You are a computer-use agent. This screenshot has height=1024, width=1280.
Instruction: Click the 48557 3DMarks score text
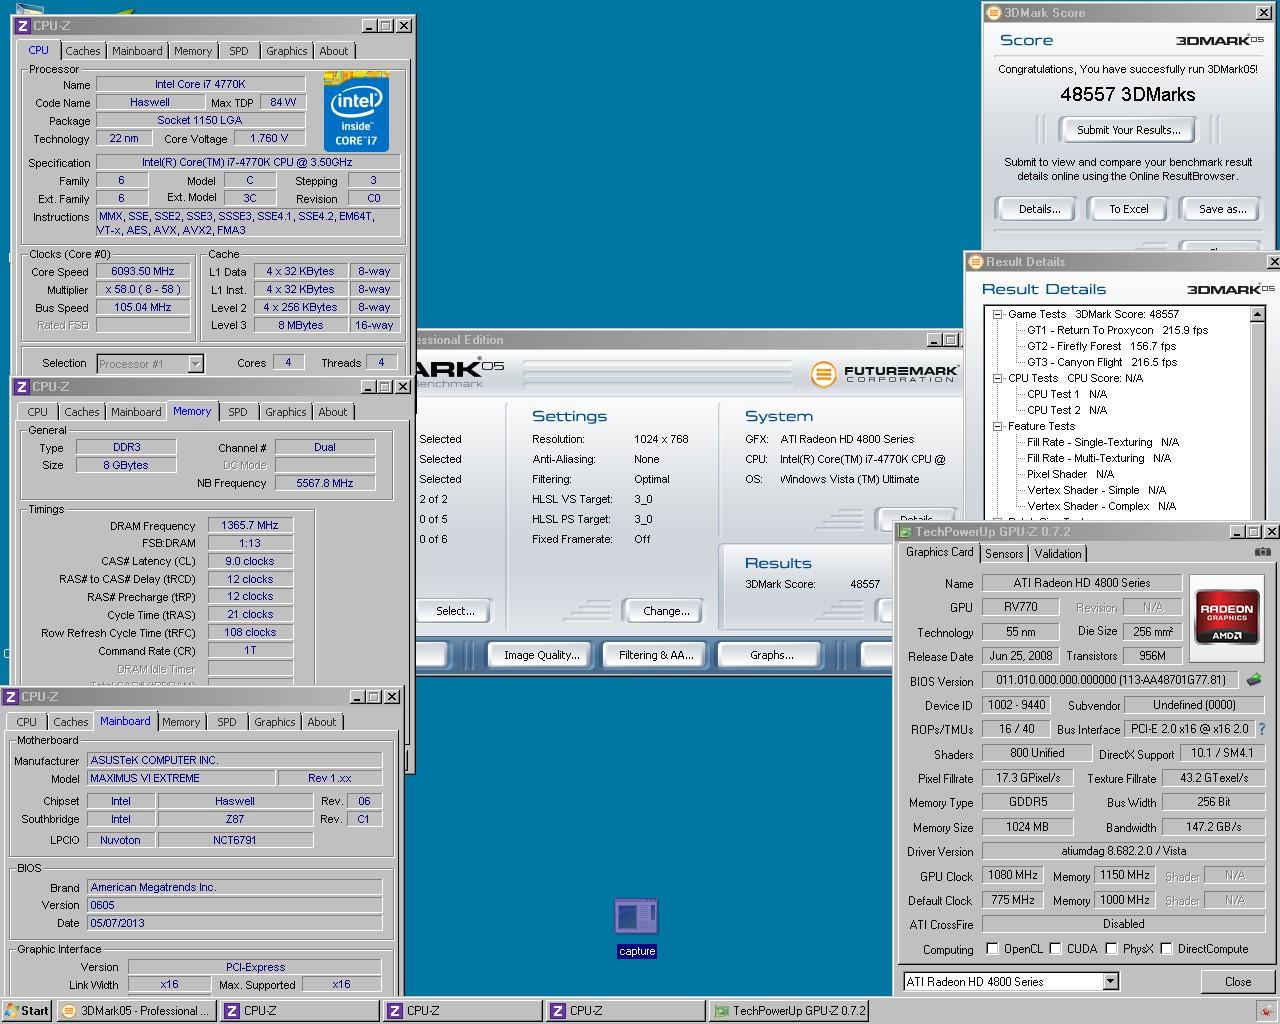click(x=1127, y=95)
